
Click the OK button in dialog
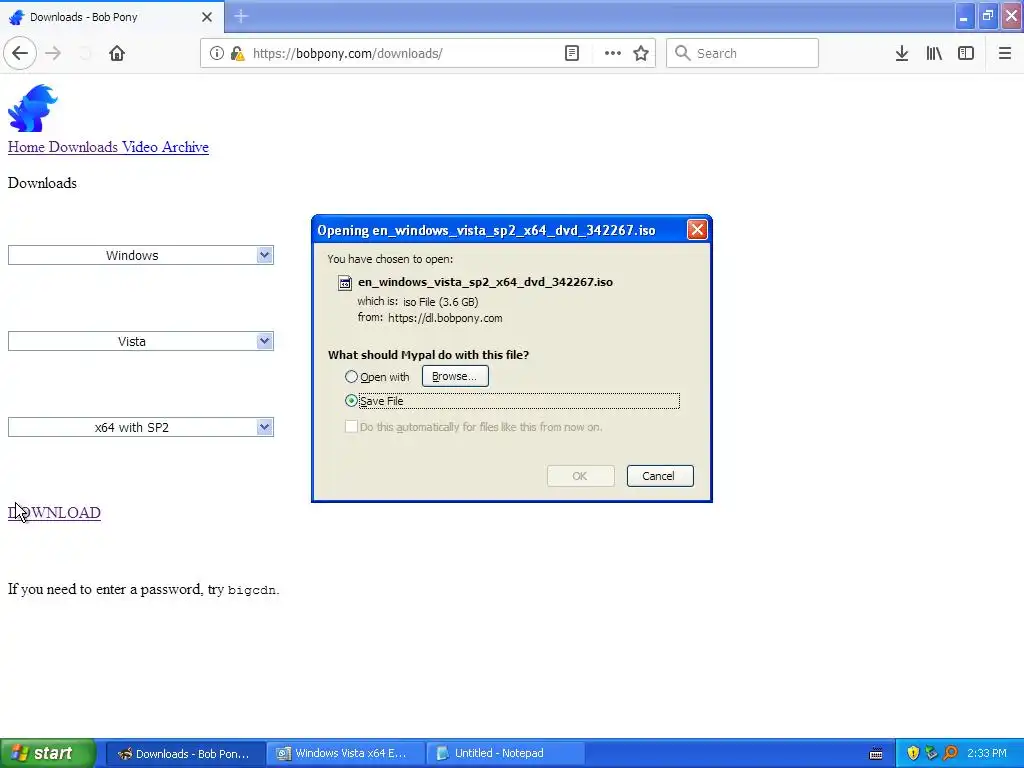[580, 476]
